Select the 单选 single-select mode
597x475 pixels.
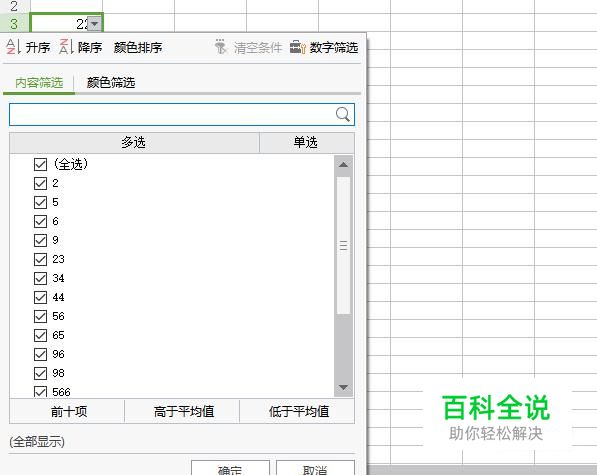point(306,142)
